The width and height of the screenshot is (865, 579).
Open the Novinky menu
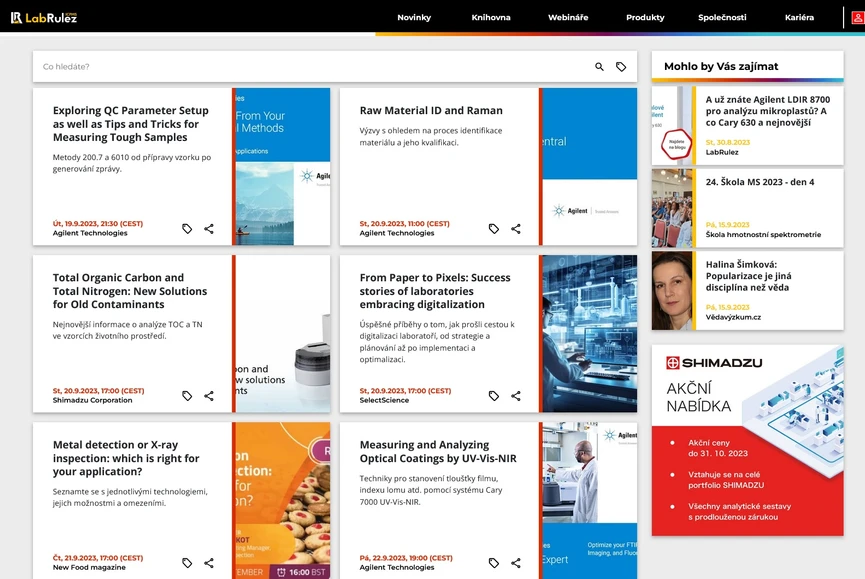(x=414, y=18)
